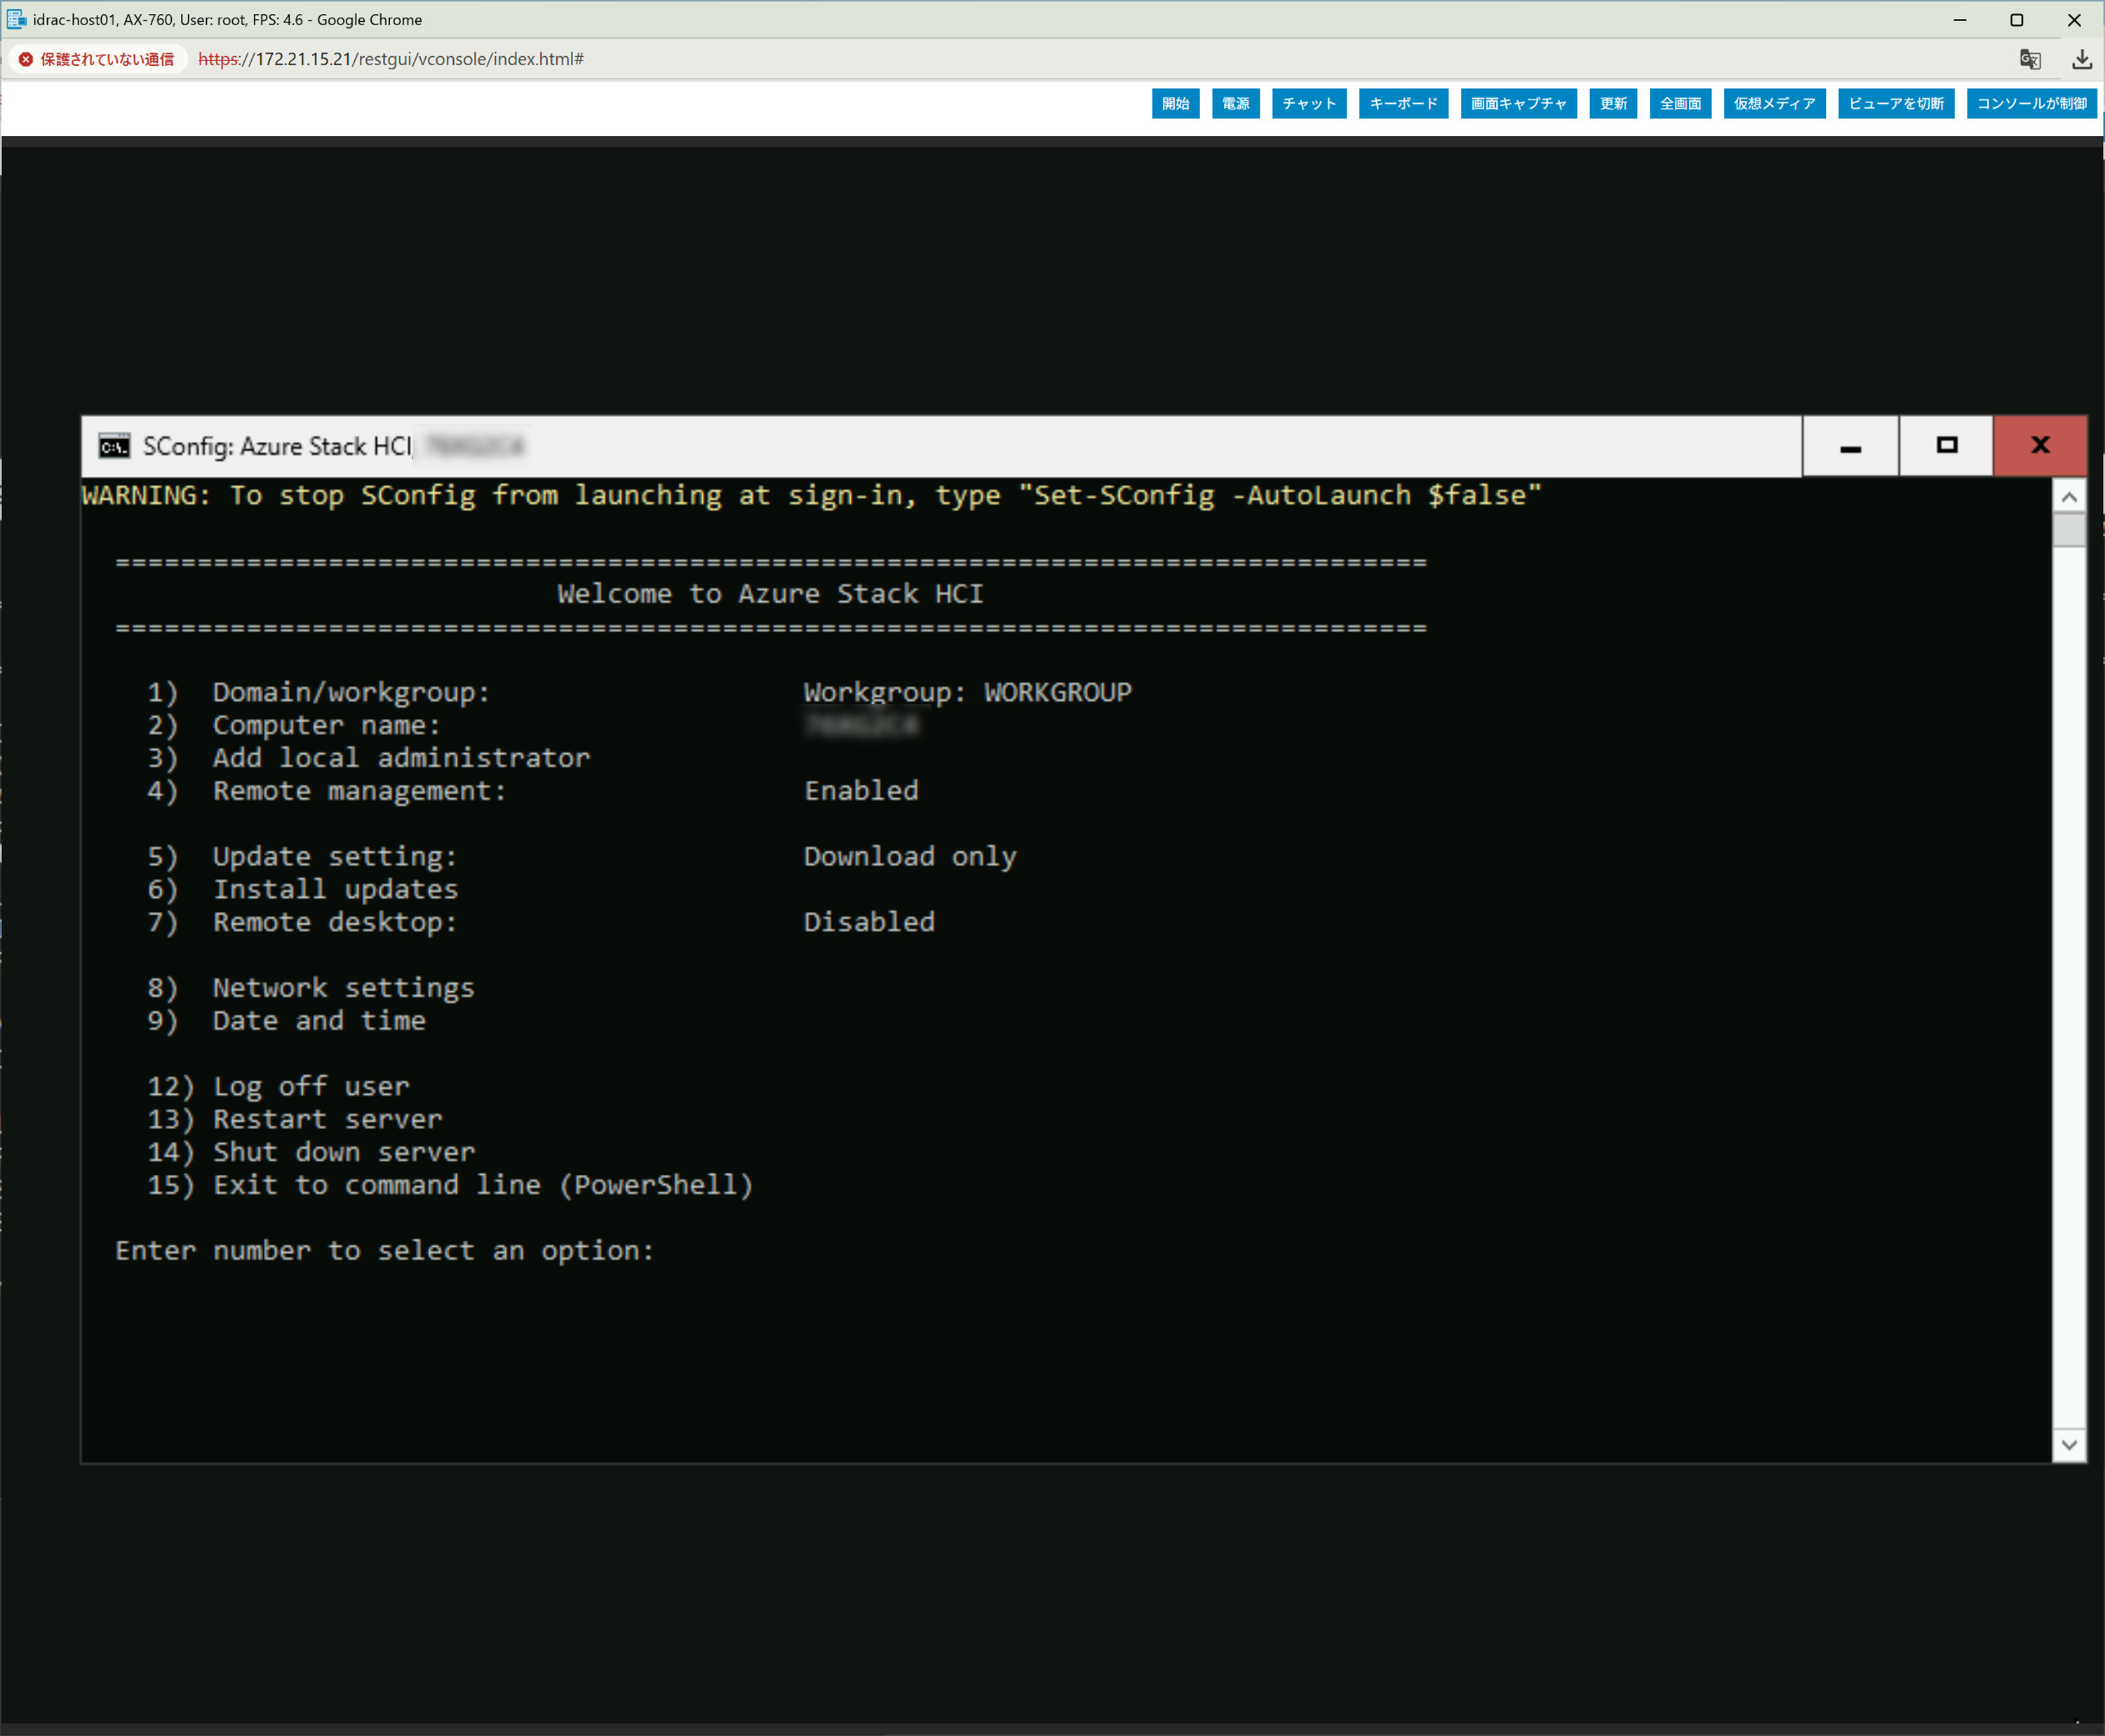This screenshot has height=1736, width=2105.
Task: Open the キーボード keyboard menu
Action: pyautogui.click(x=1403, y=104)
